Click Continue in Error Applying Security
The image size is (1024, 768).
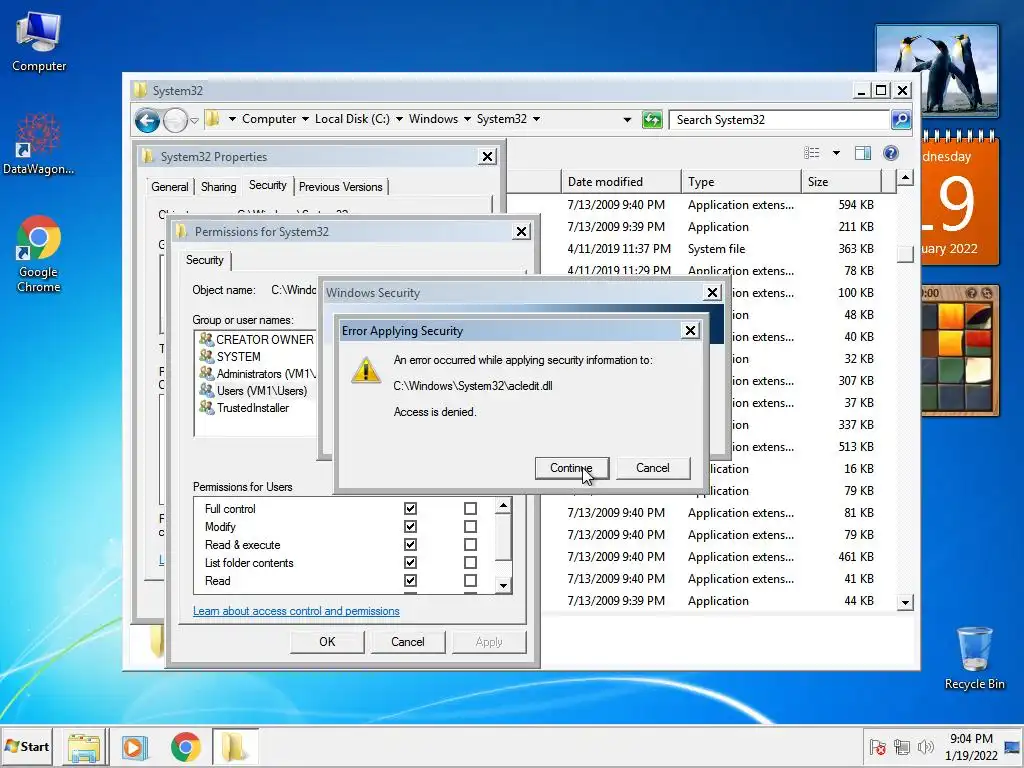point(571,468)
